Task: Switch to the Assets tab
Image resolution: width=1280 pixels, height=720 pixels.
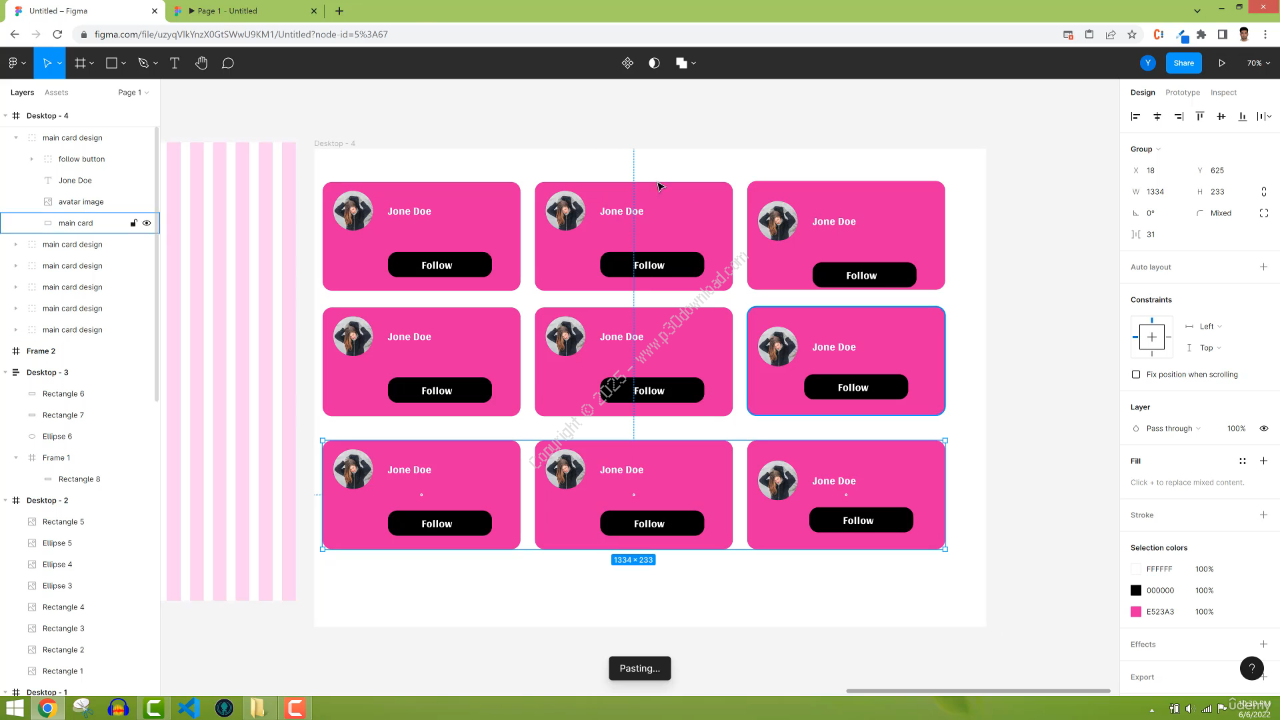Action: pyautogui.click(x=56, y=92)
